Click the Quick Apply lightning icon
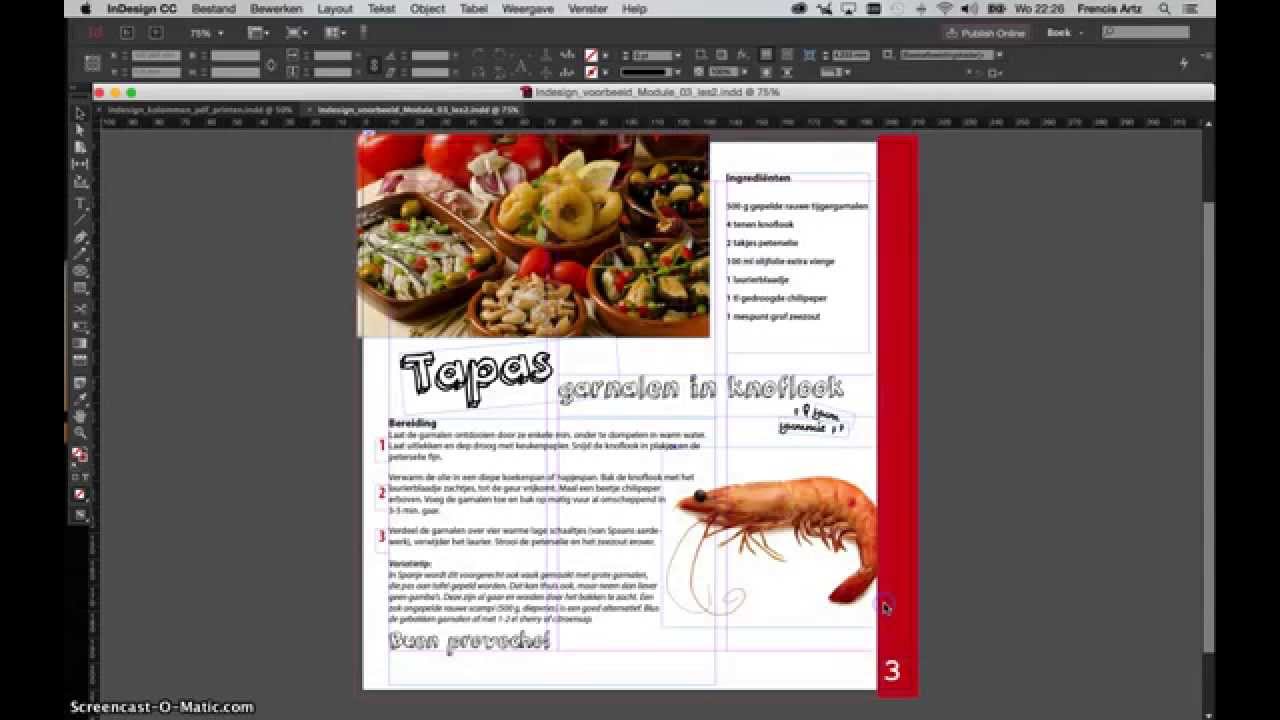The width and height of the screenshot is (1280, 720). (x=1184, y=63)
